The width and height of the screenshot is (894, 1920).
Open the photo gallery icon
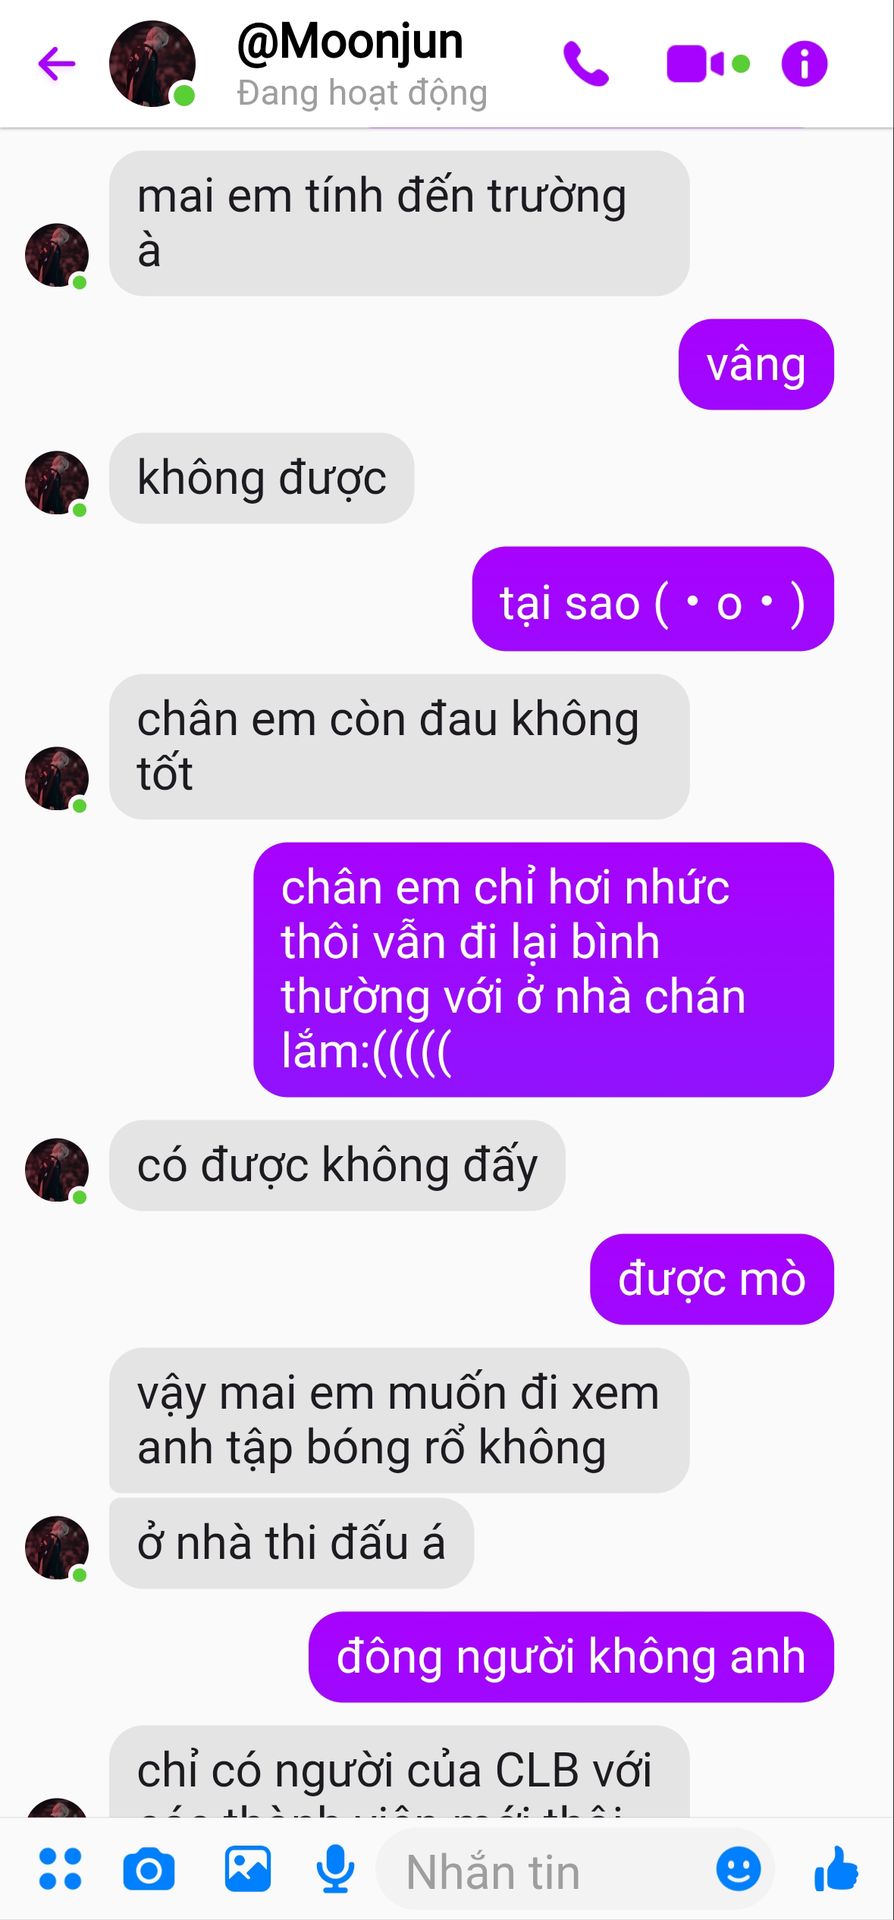pyautogui.click(x=248, y=1869)
